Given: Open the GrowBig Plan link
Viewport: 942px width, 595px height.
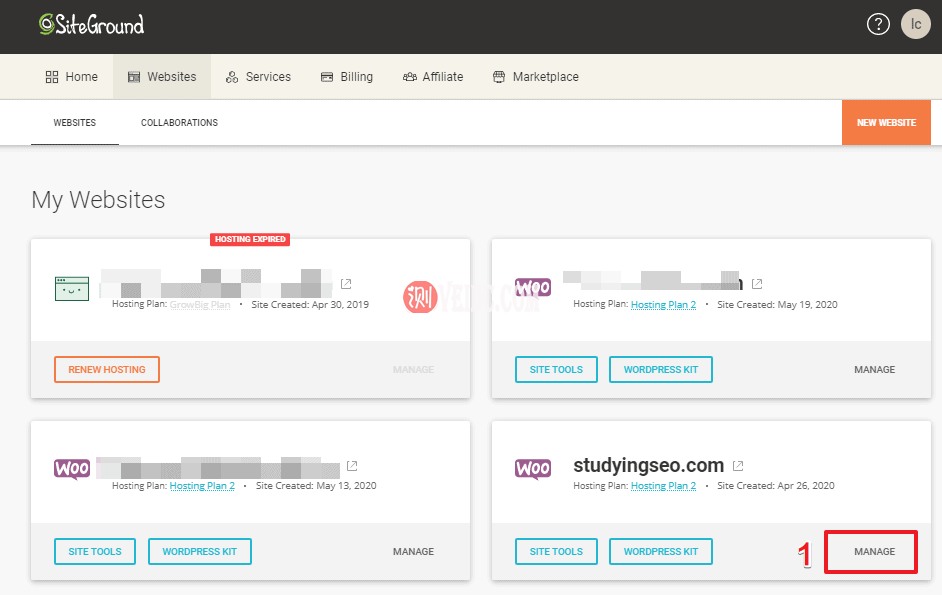Looking at the screenshot, I should click(200, 305).
